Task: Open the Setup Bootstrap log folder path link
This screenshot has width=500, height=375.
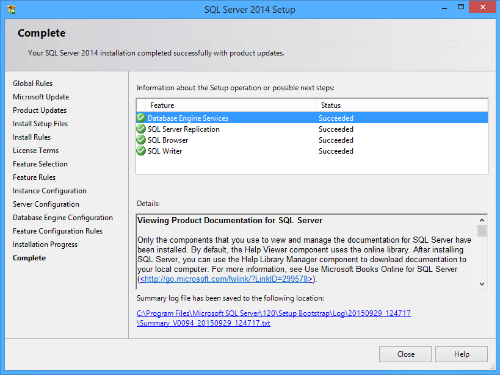Action: tap(274, 313)
